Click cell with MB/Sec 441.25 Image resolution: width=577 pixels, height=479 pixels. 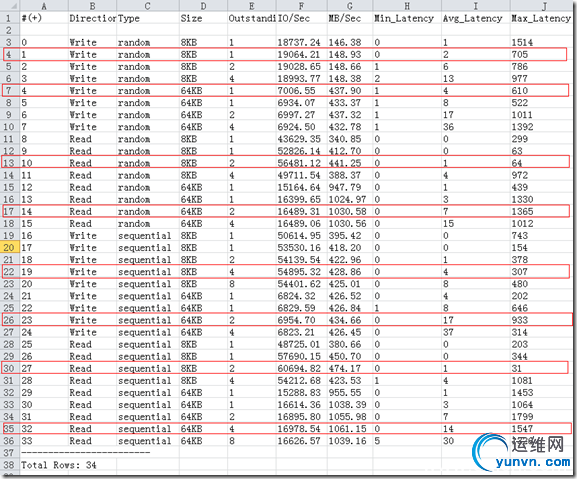pos(350,163)
